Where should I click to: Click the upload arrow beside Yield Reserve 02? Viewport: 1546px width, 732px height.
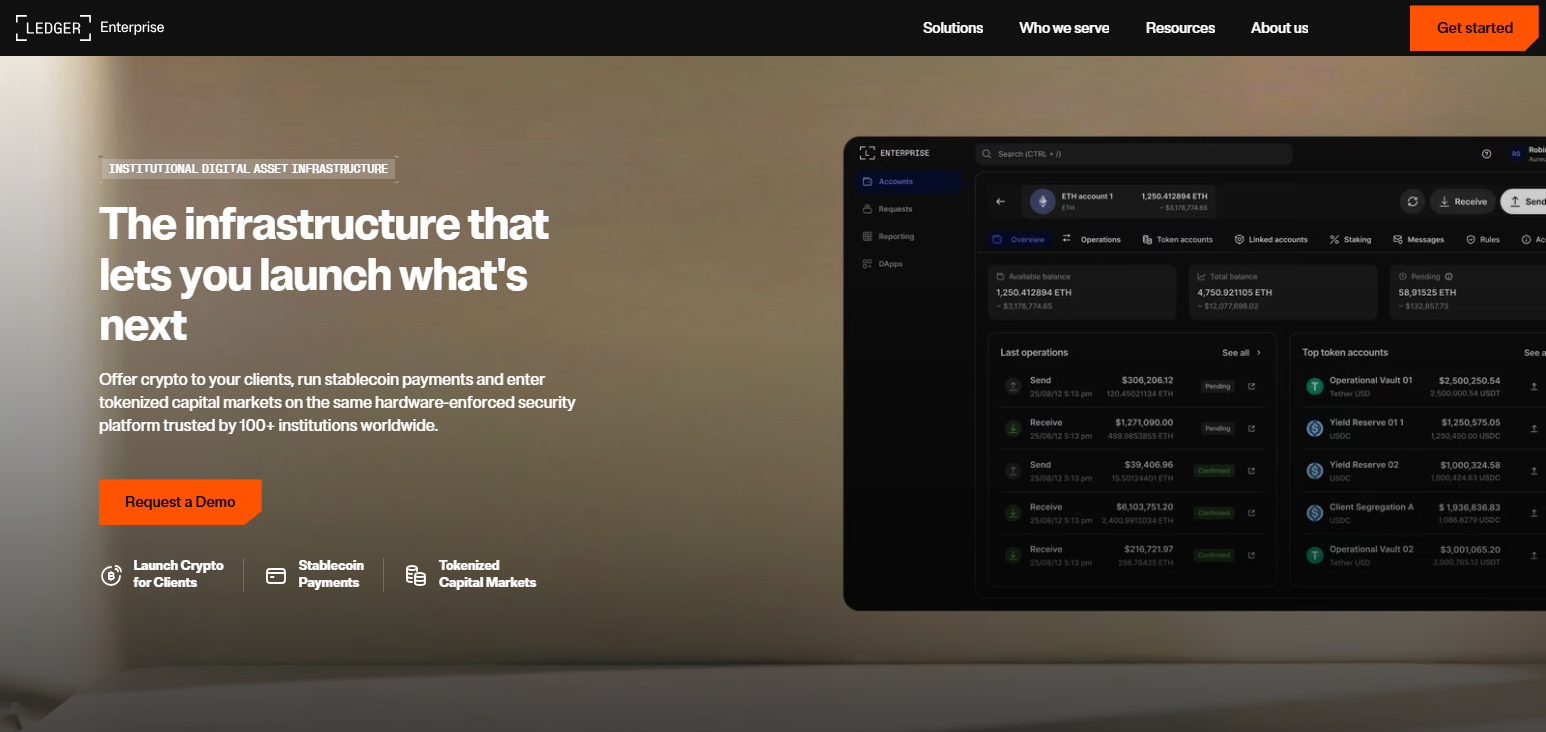pos(1534,470)
